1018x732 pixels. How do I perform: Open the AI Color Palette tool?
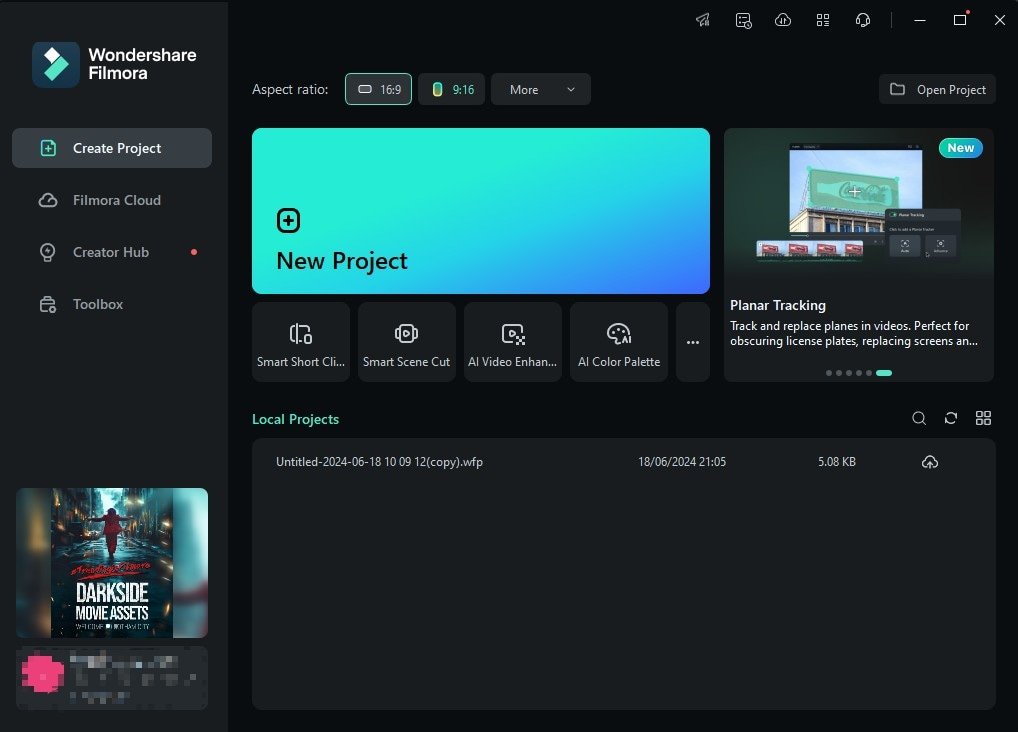click(618, 341)
